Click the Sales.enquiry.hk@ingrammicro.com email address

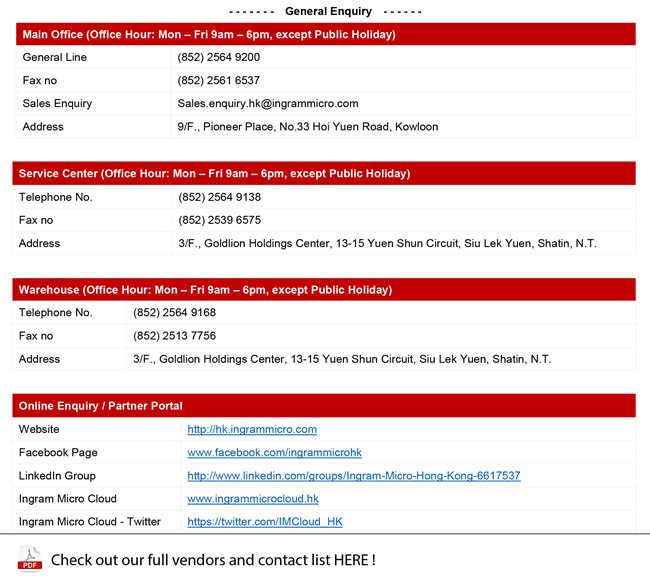[x=268, y=103]
